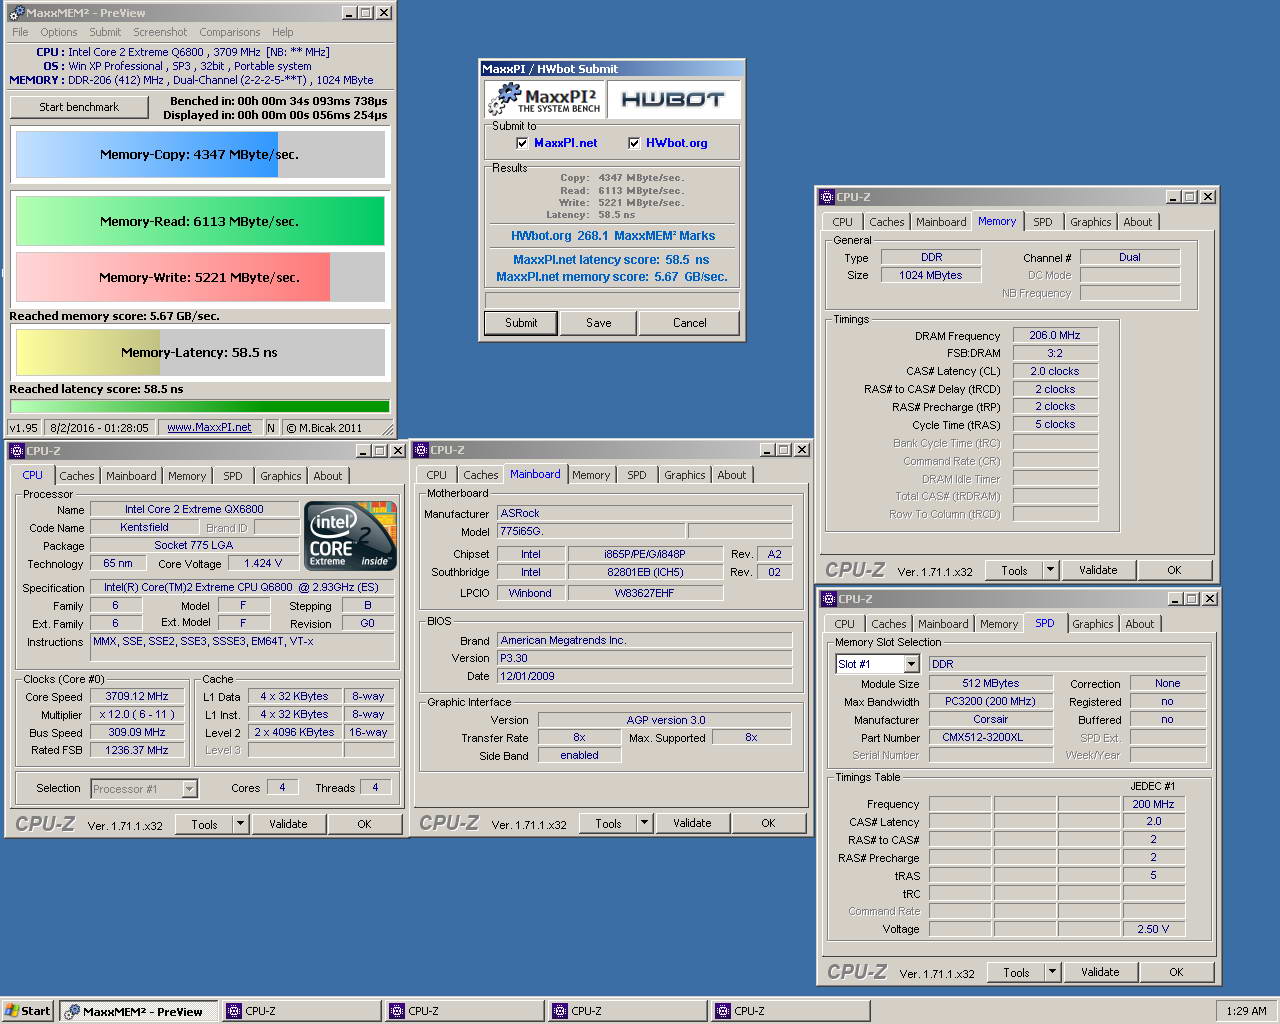The image size is (1280, 1024).
Task: Open the Screenshot menu in MaxxMEM²
Action: point(160,32)
